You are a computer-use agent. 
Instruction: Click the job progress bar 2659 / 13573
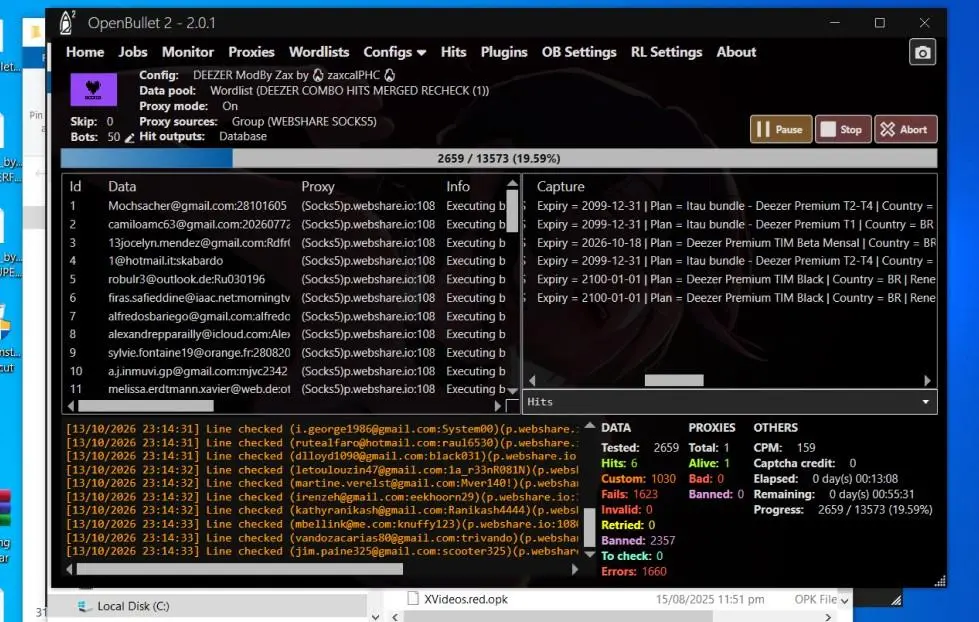tap(499, 159)
